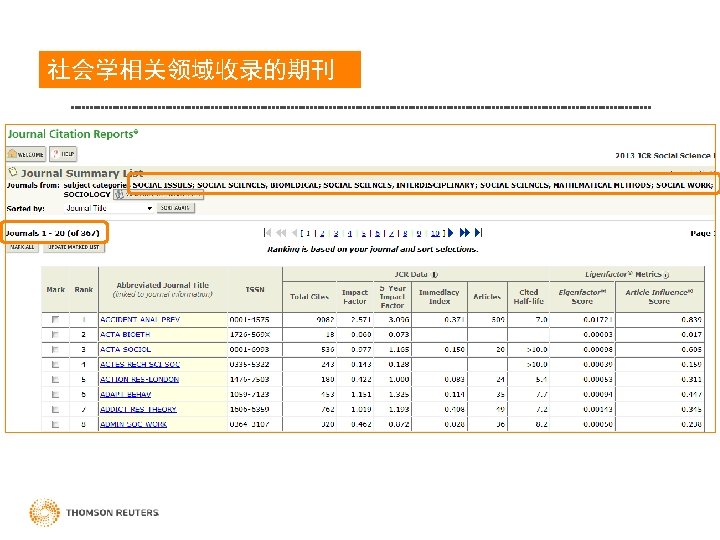
Task: Click the JCR Data info icon
Action: (x=435, y=275)
